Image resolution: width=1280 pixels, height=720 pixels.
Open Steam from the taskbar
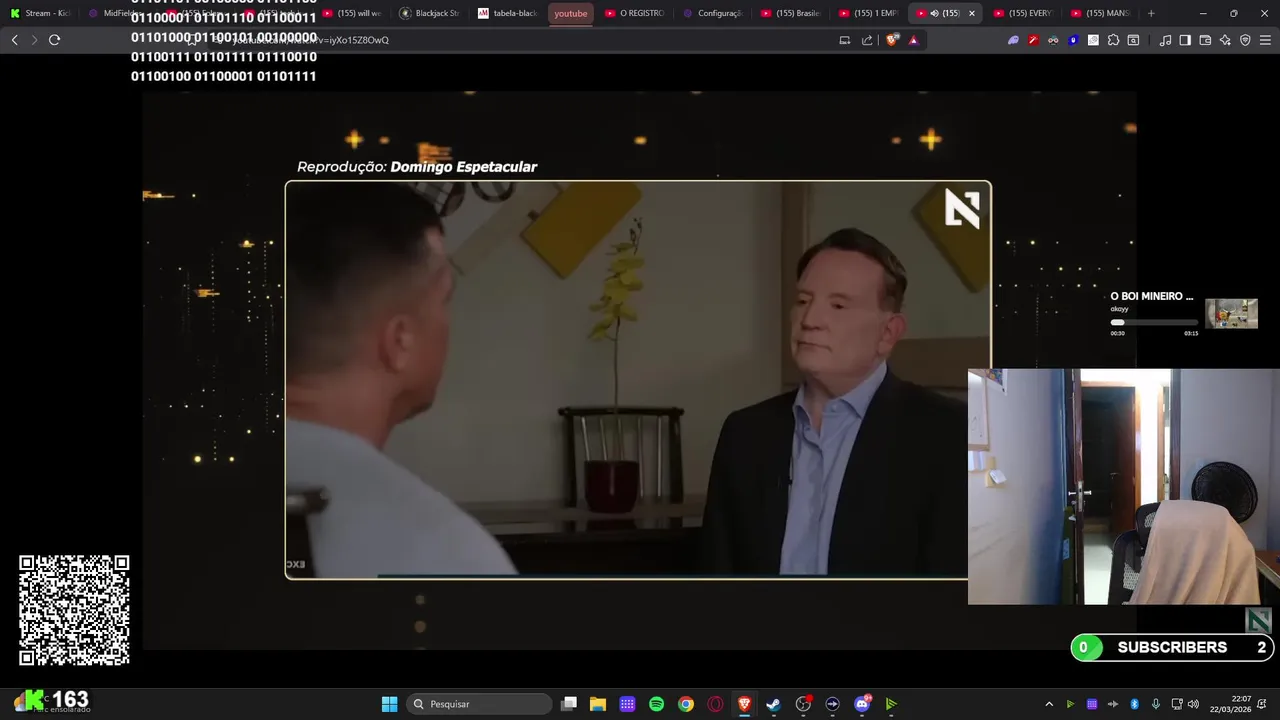click(773, 704)
